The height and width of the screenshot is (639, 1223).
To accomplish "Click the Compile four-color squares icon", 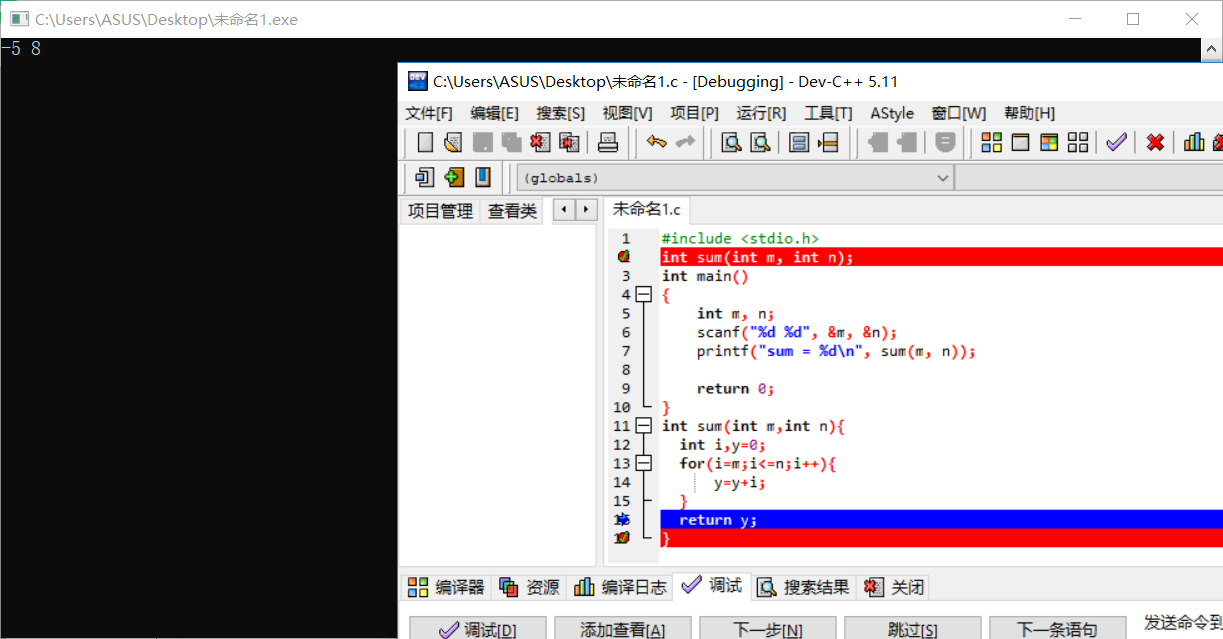I will coord(991,142).
